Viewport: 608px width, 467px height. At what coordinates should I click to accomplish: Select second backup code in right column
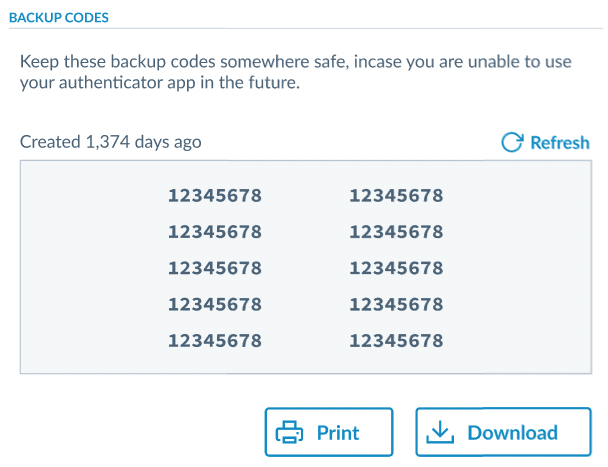[x=396, y=232]
